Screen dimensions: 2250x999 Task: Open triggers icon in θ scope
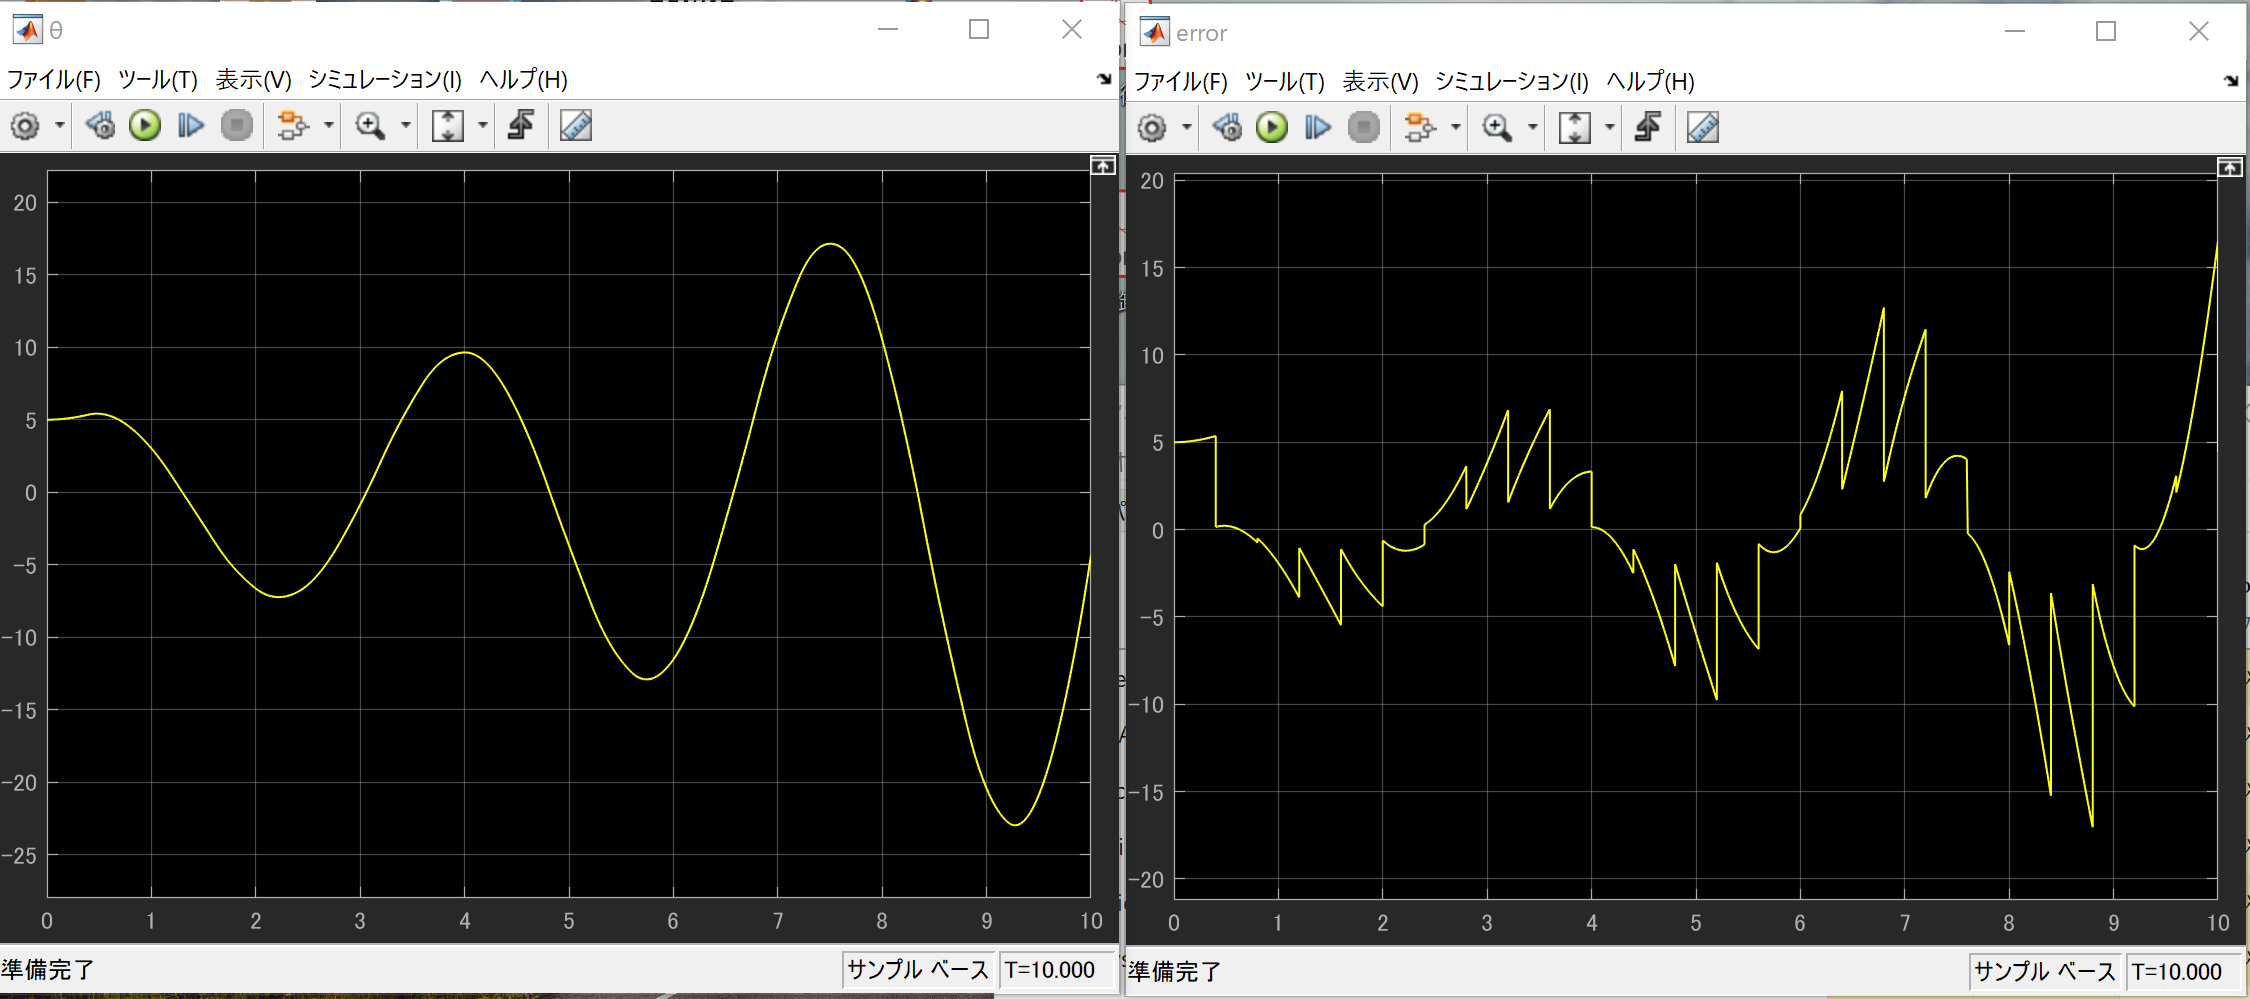point(521,126)
